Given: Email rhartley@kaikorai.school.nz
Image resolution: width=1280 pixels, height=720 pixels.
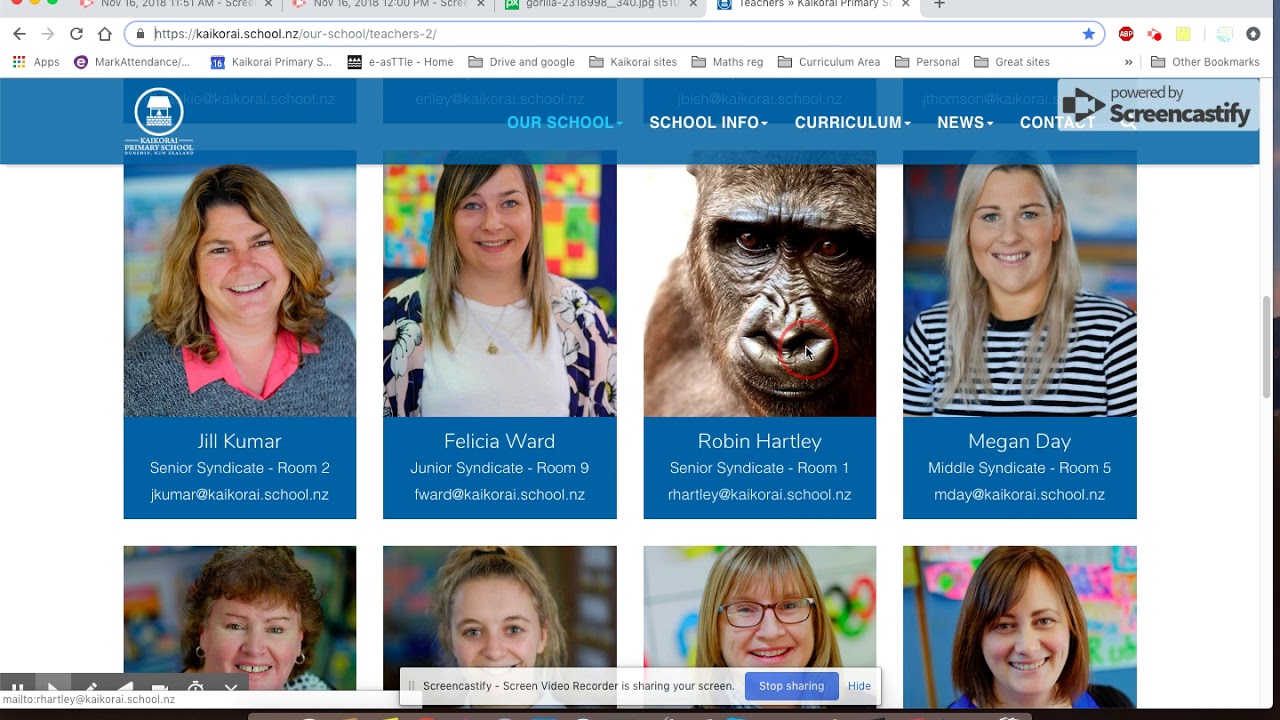Looking at the screenshot, I should [x=760, y=495].
